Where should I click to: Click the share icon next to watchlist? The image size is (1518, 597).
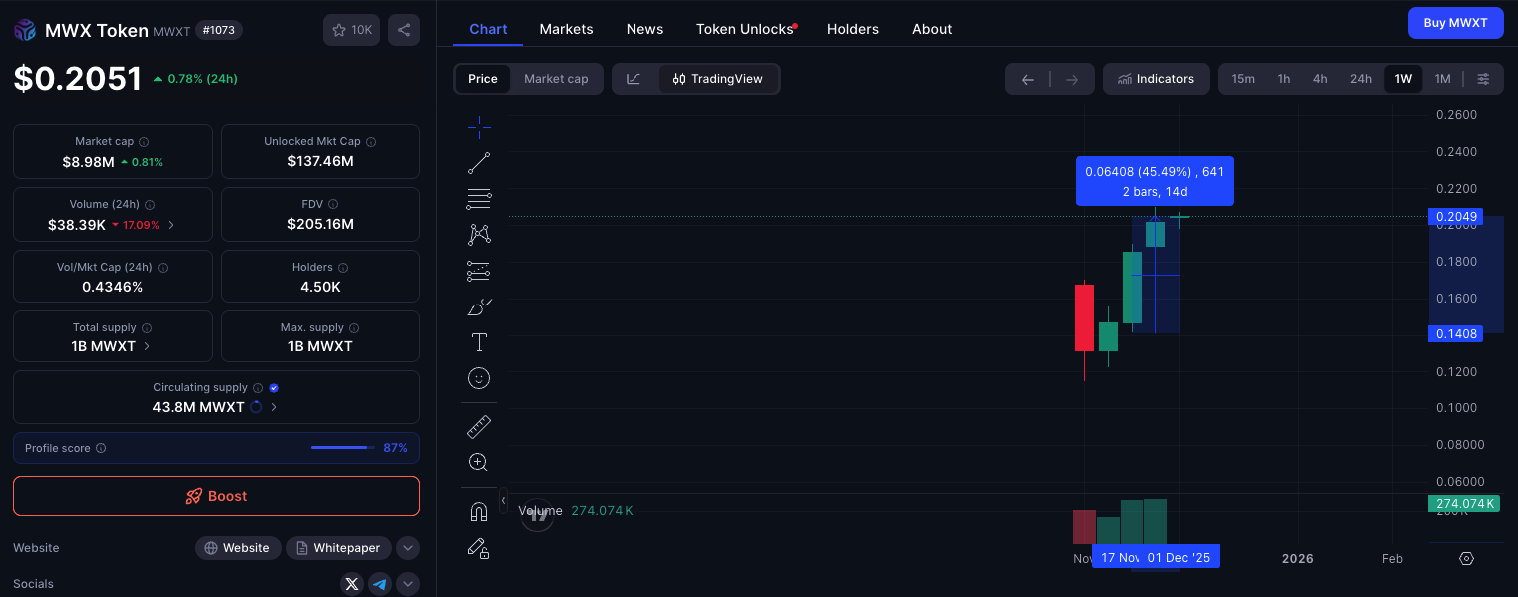click(x=404, y=30)
